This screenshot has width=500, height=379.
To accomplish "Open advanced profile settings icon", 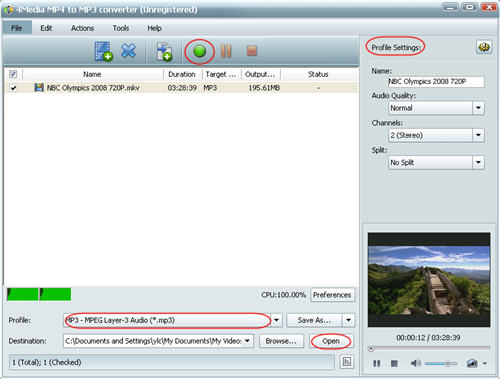I will (x=484, y=47).
